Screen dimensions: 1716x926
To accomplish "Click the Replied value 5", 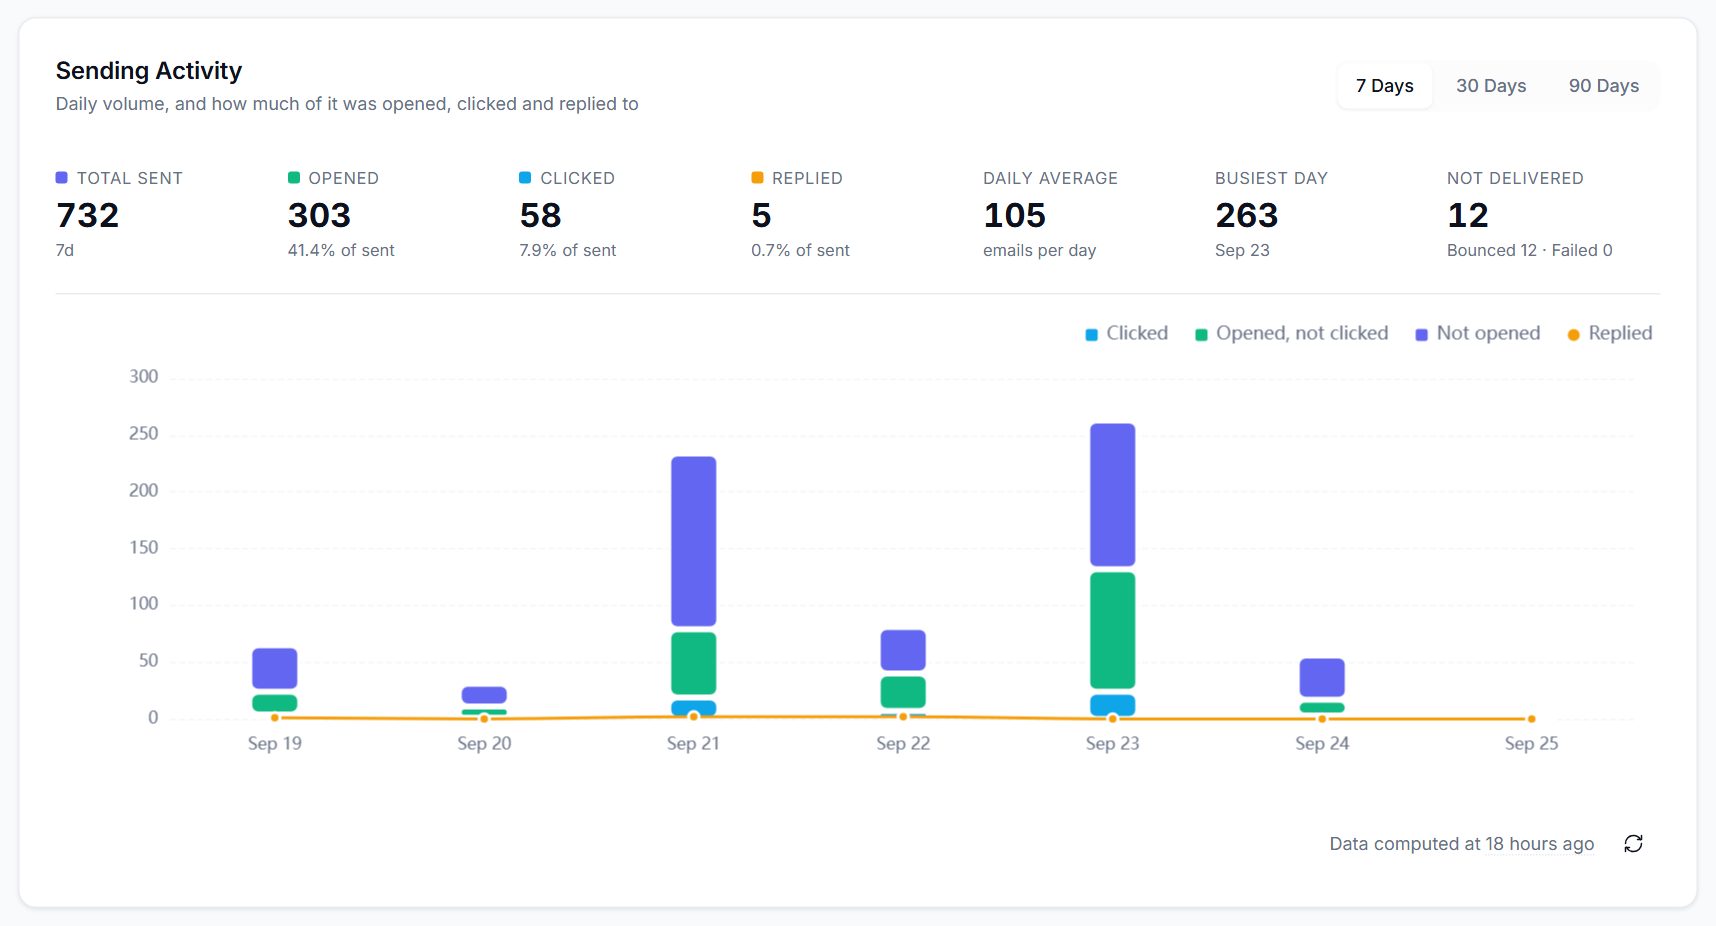I will [762, 215].
